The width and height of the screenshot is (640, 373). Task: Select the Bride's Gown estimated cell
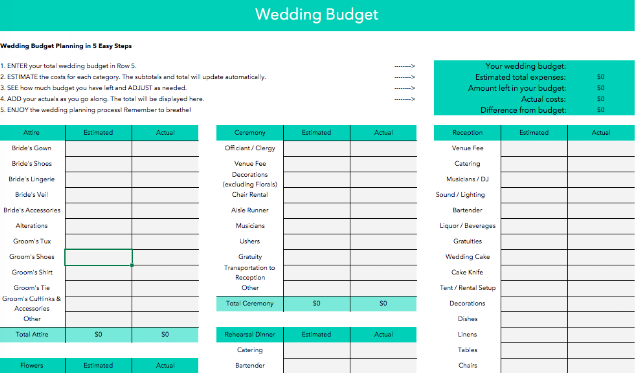(98, 149)
